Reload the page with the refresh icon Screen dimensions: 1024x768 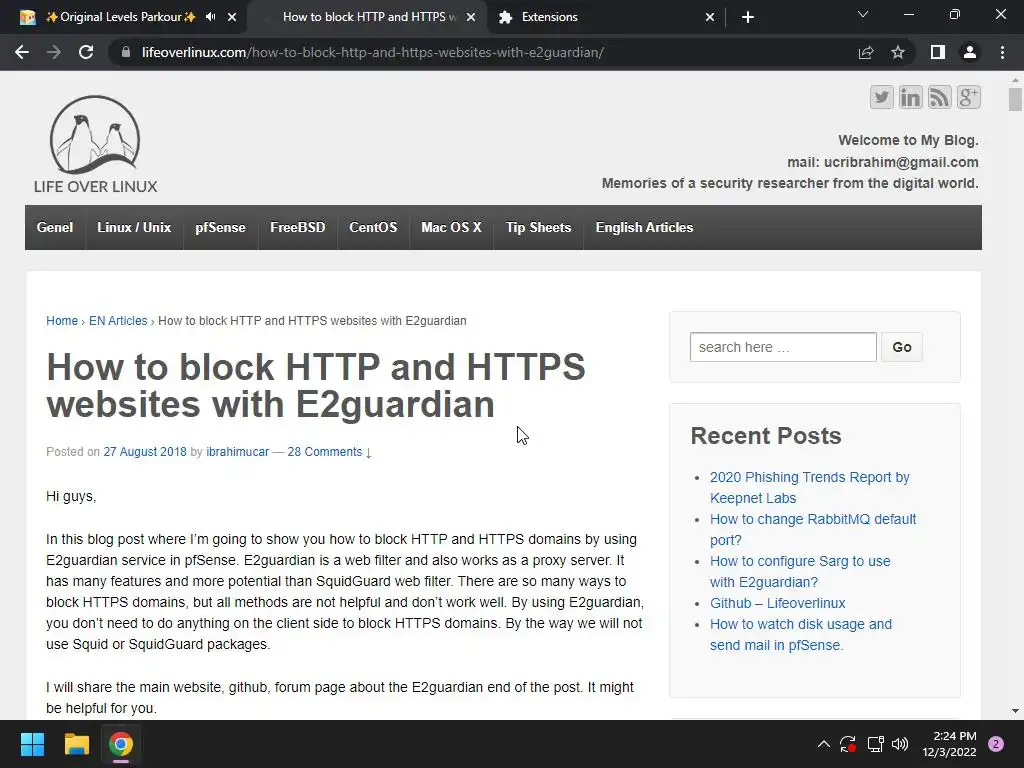pyautogui.click(x=86, y=52)
